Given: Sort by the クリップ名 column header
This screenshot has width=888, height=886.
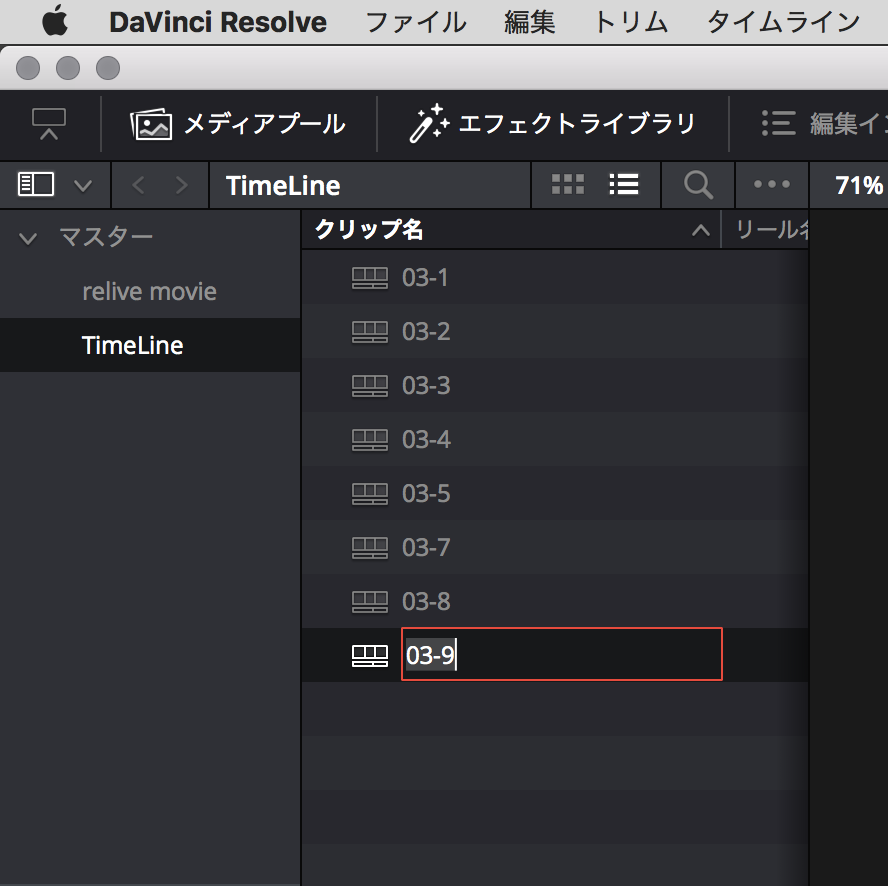Looking at the screenshot, I should pos(369,229).
